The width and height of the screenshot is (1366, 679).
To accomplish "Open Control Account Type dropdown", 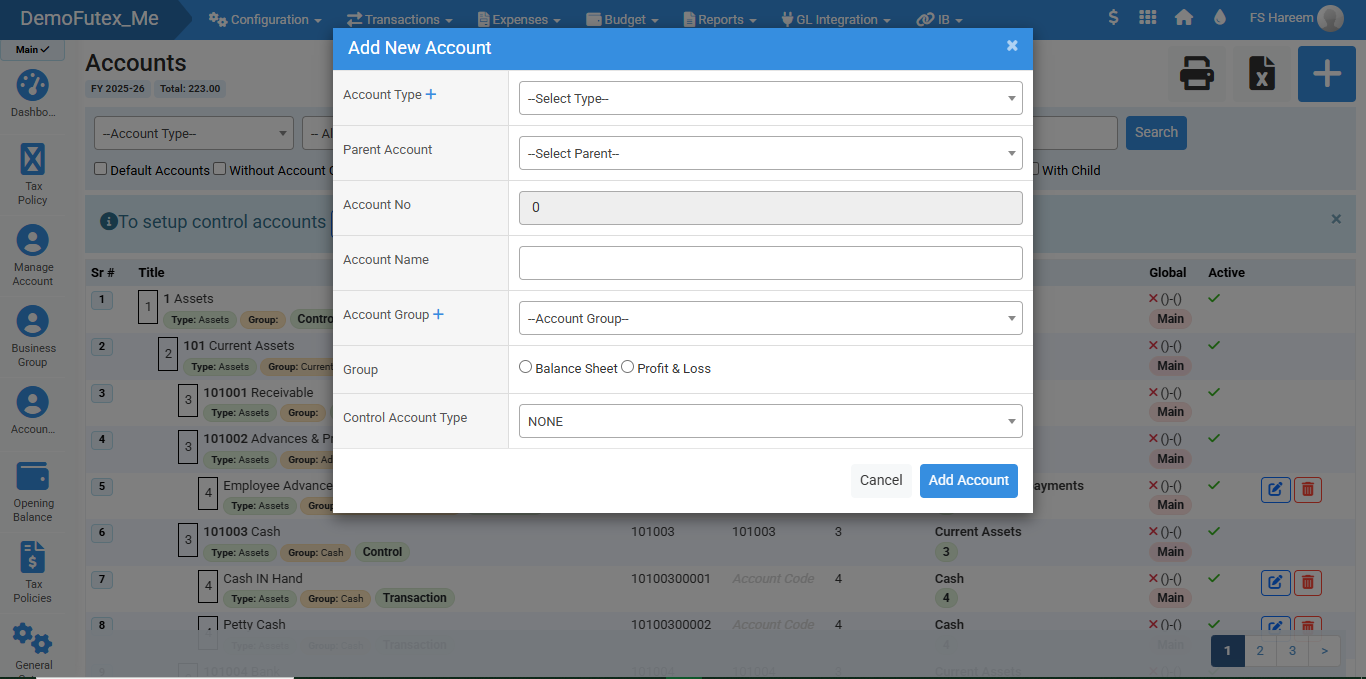I will 770,422.
